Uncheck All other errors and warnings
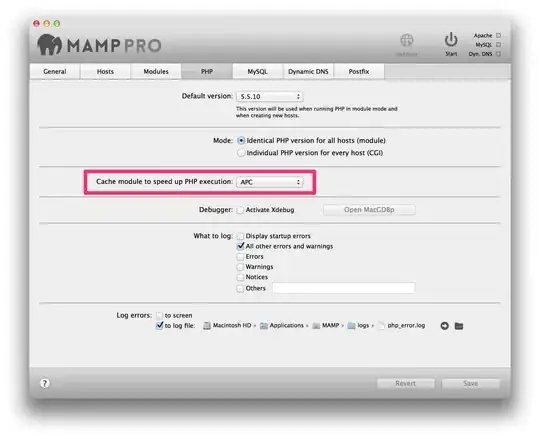The height and width of the screenshot is (439, 540). click(240, 246)
